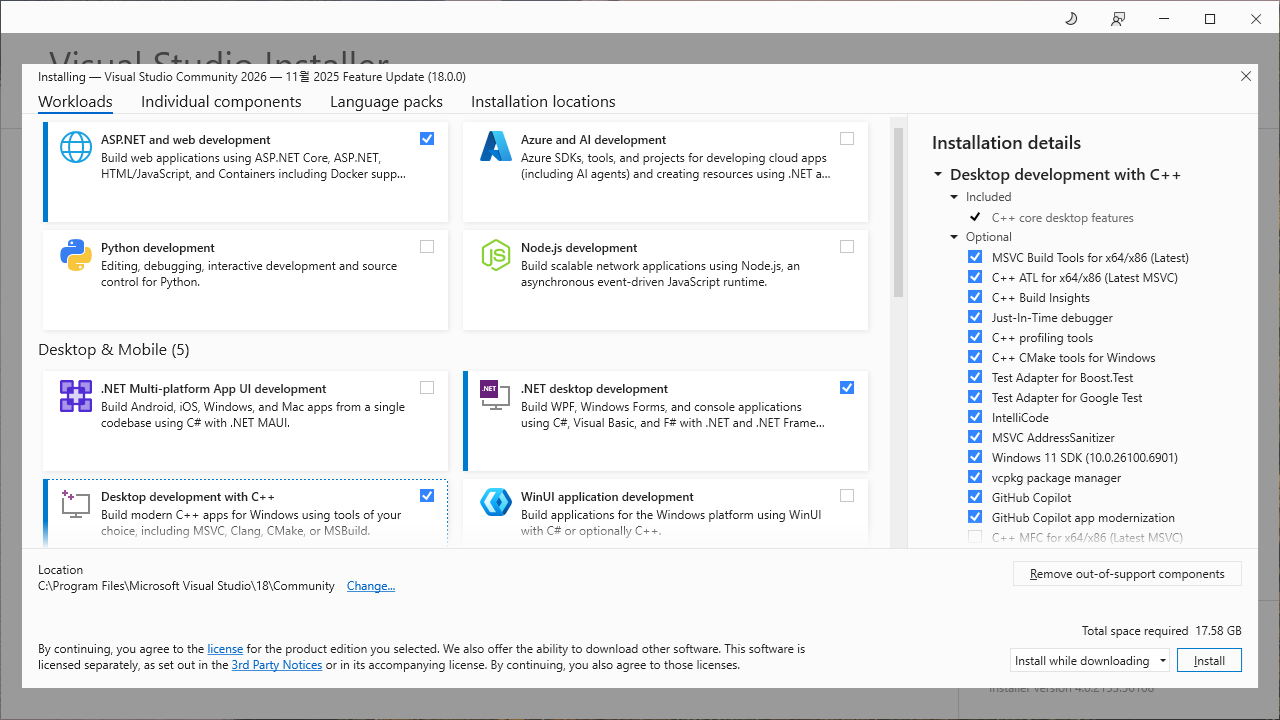
Task: Click the Azure and AI development icon
Action: click(496, 147)
